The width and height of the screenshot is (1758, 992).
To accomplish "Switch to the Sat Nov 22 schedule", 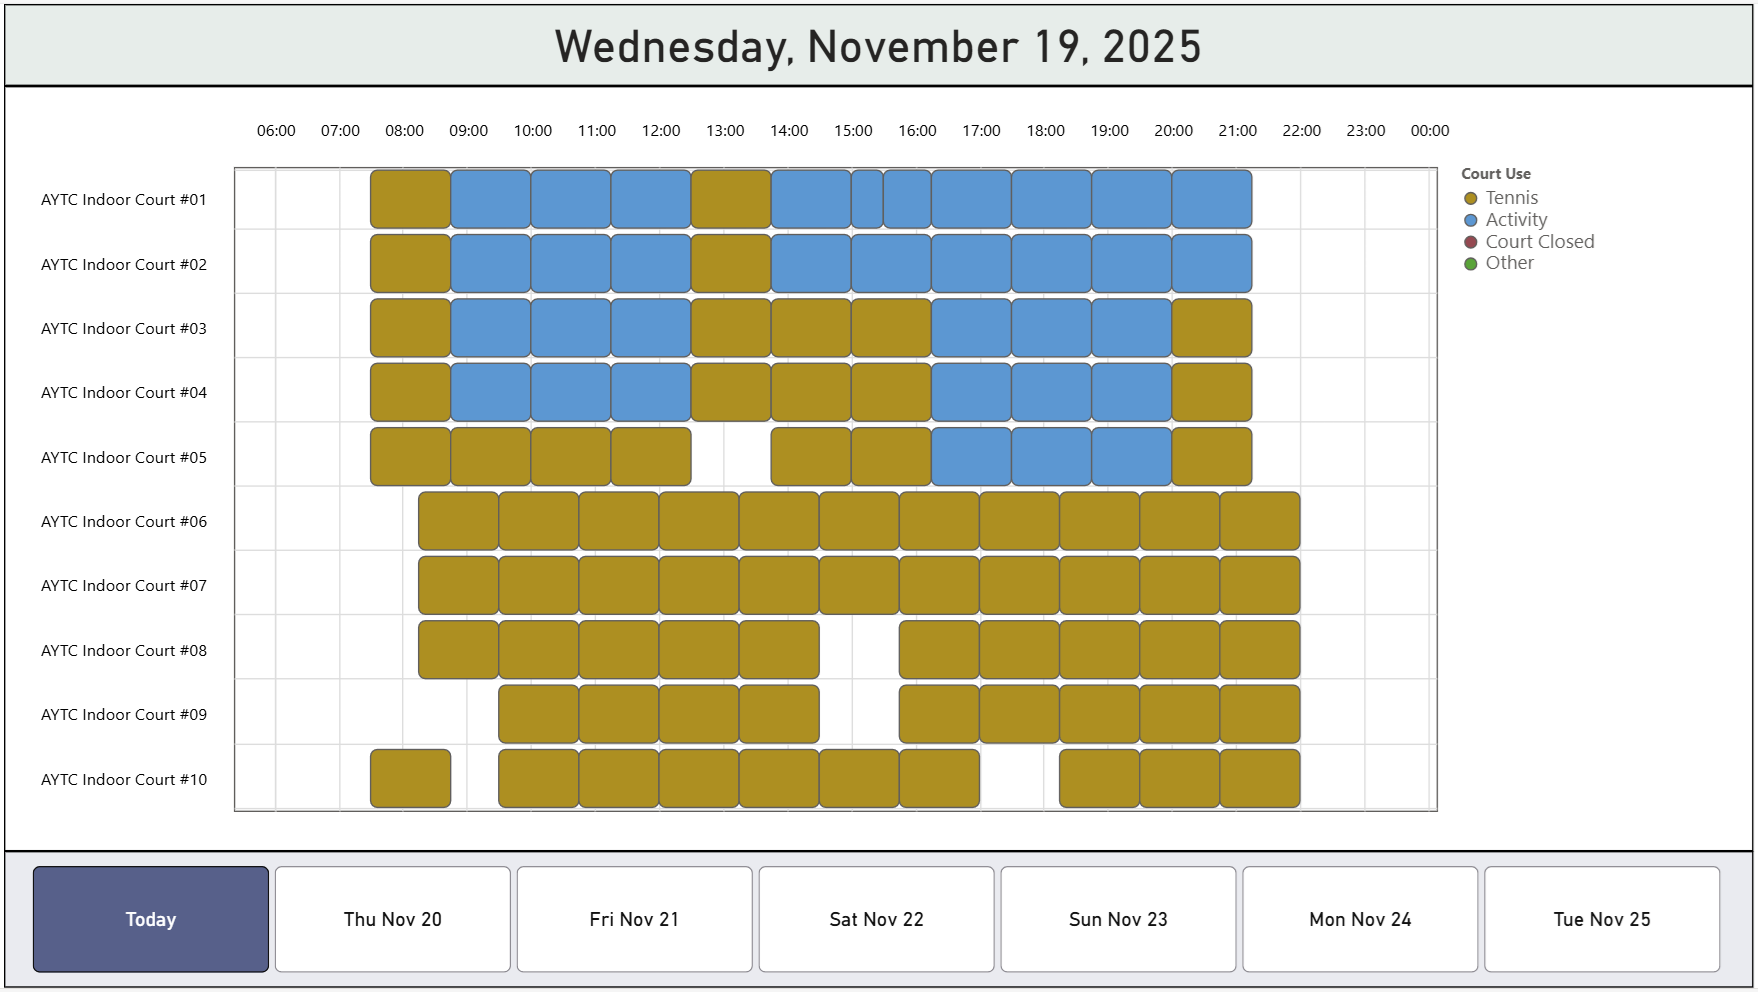I will tap(876, 918).
